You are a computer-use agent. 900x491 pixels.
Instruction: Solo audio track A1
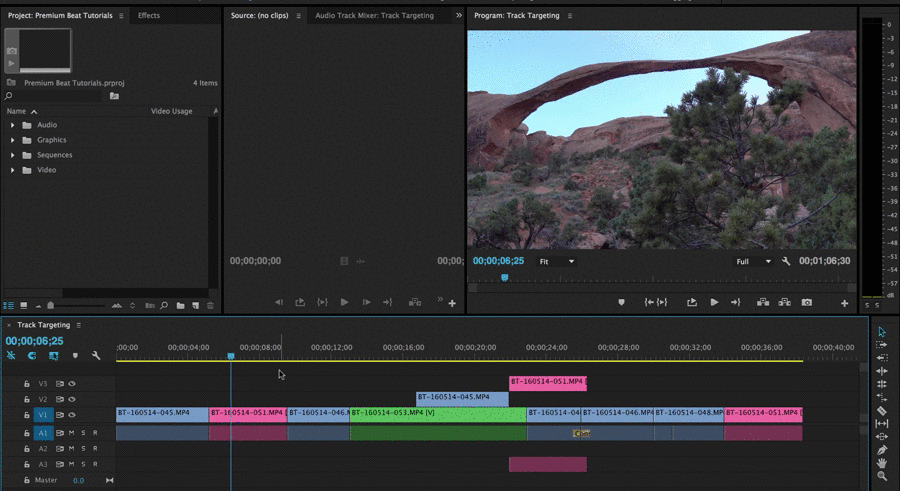[x=83, y=433]
